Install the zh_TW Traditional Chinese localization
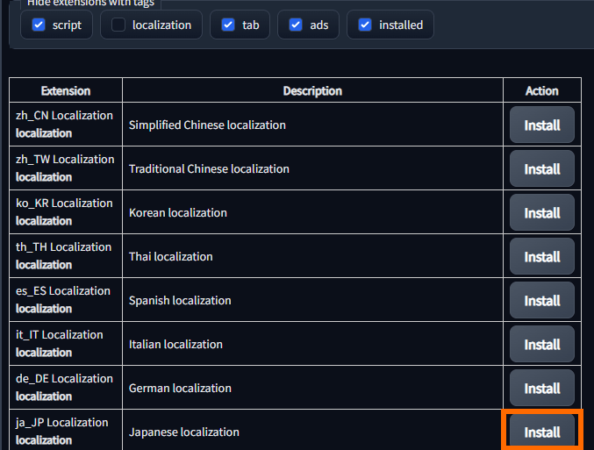Viewport: 594px width, 450px height. point(542,169)
